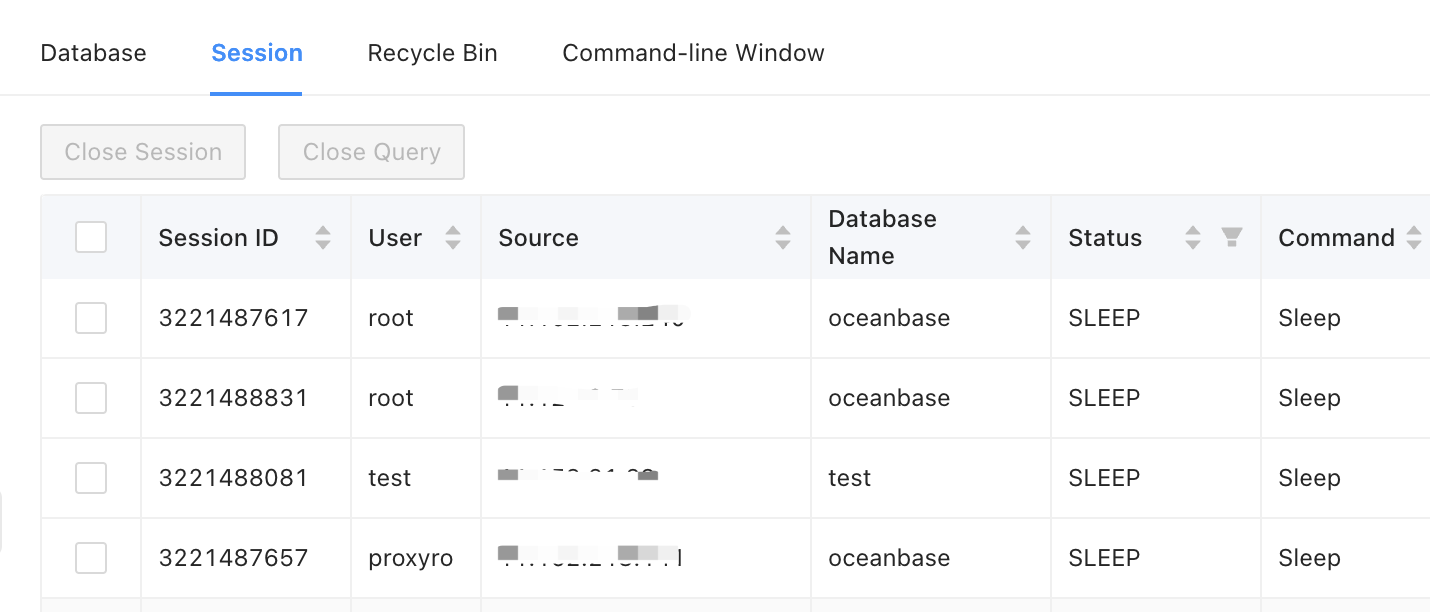Open the Recycle Bin tab
The height and width of the screenshot is (612, 1430).
432,52
